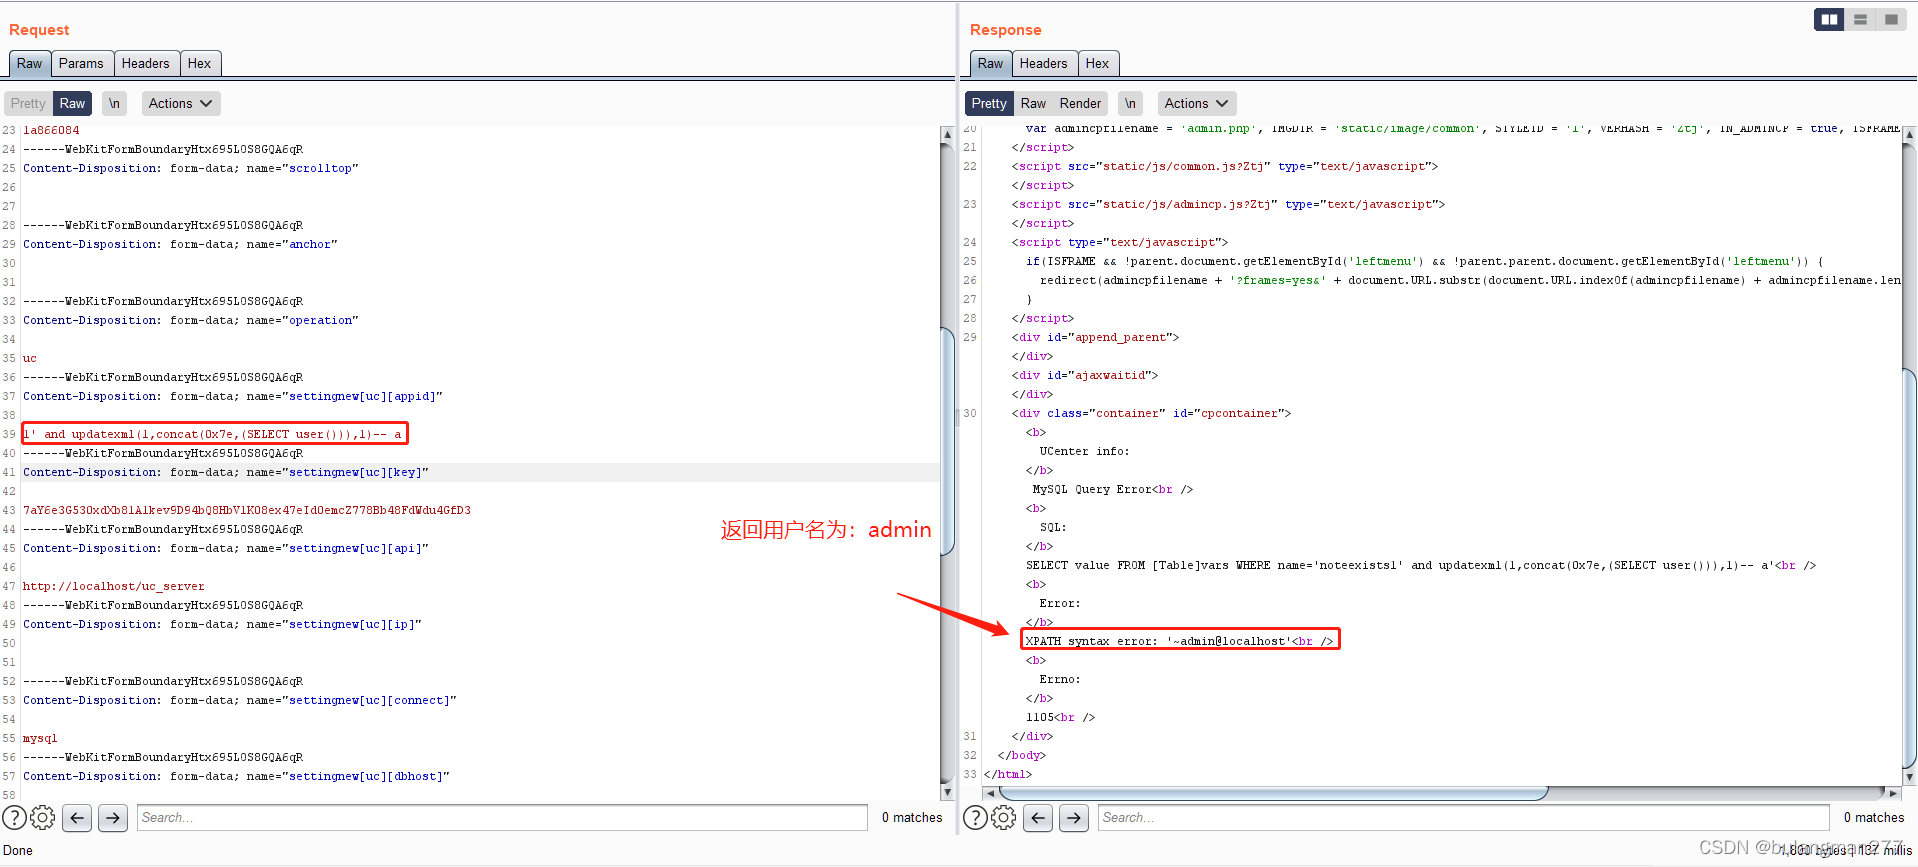
Task: Open Request Headers tab
Action: [x=146, y=63]
